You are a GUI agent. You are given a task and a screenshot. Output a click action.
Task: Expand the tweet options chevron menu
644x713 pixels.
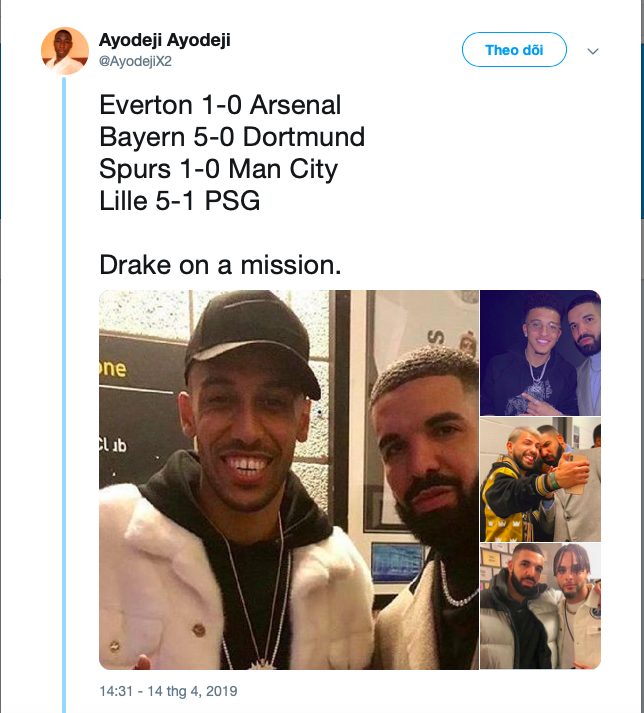point(593,50)
